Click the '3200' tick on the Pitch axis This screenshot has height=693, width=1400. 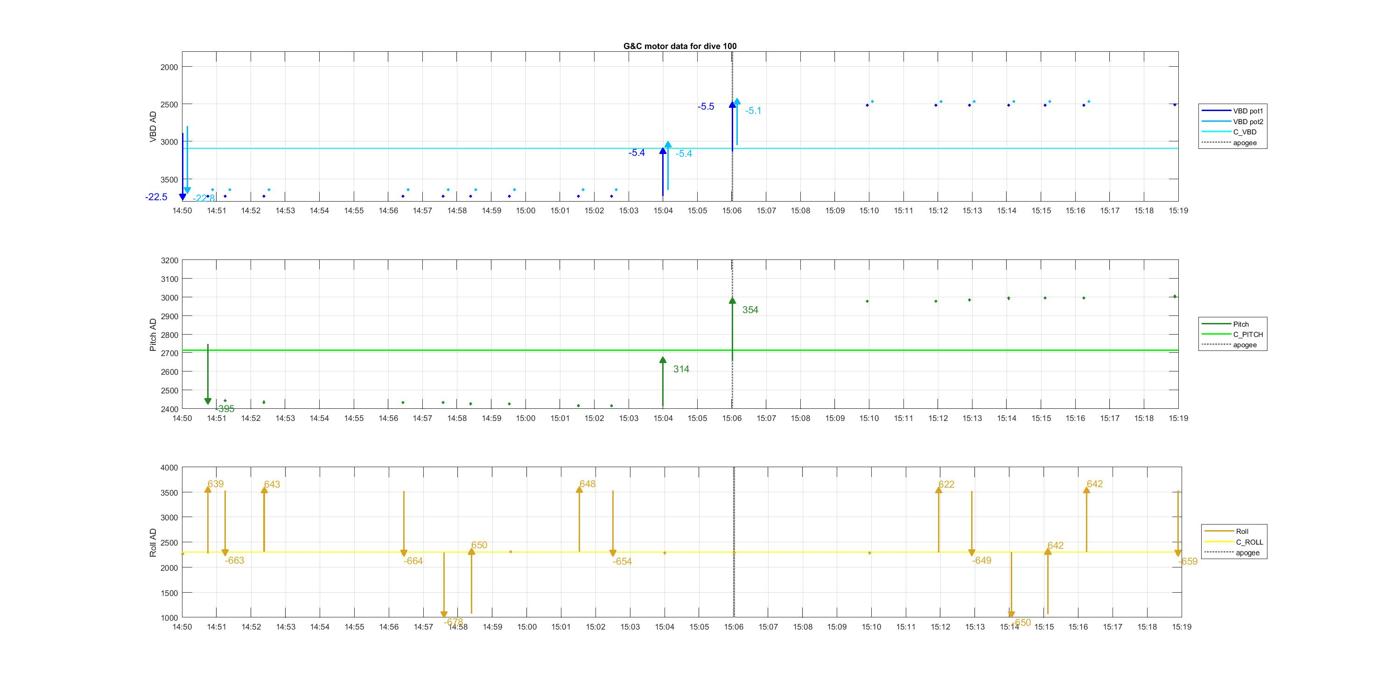(169, 260)
